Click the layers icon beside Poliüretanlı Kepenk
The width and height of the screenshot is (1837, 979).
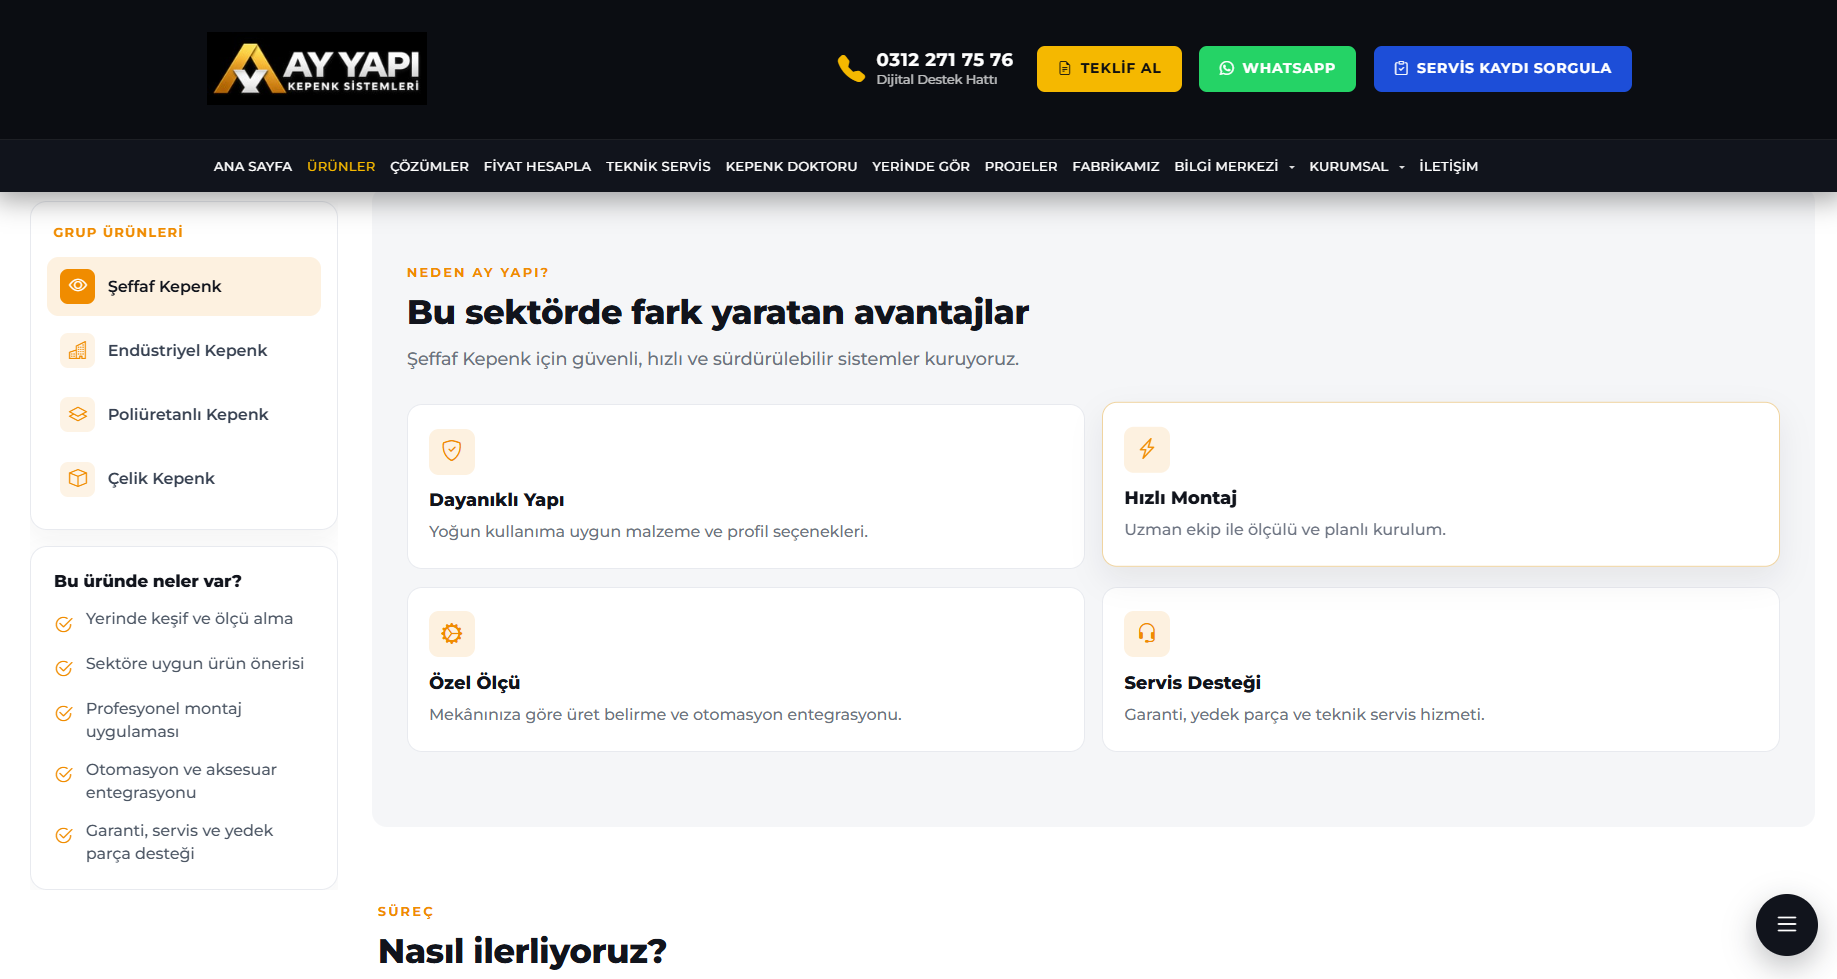78,414
